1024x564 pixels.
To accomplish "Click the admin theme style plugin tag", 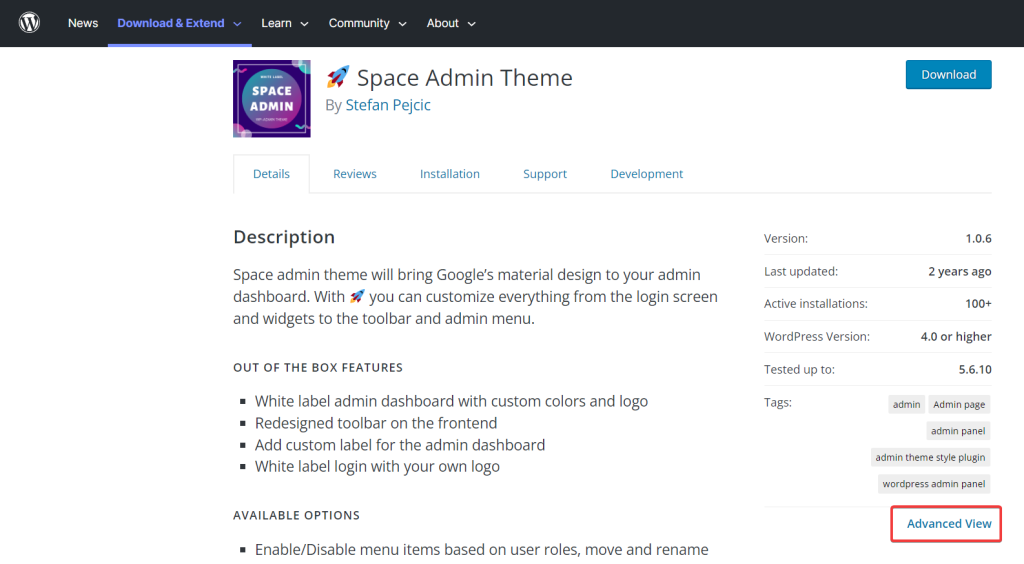I will click(x=930, y=457).
